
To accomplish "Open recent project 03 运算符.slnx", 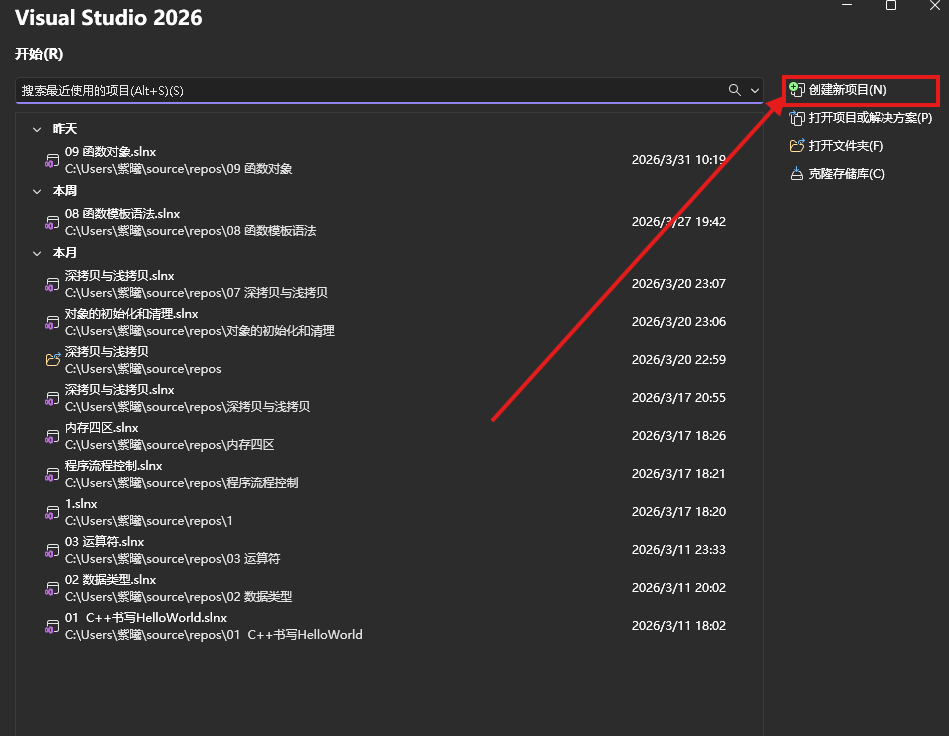I will coord(388,551).
